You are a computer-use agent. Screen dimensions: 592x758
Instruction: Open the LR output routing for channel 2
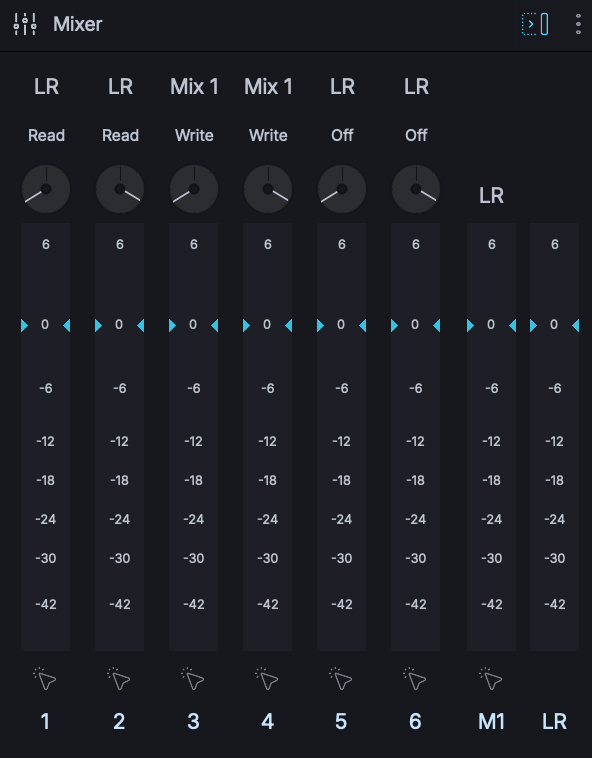tap(120, 87)
